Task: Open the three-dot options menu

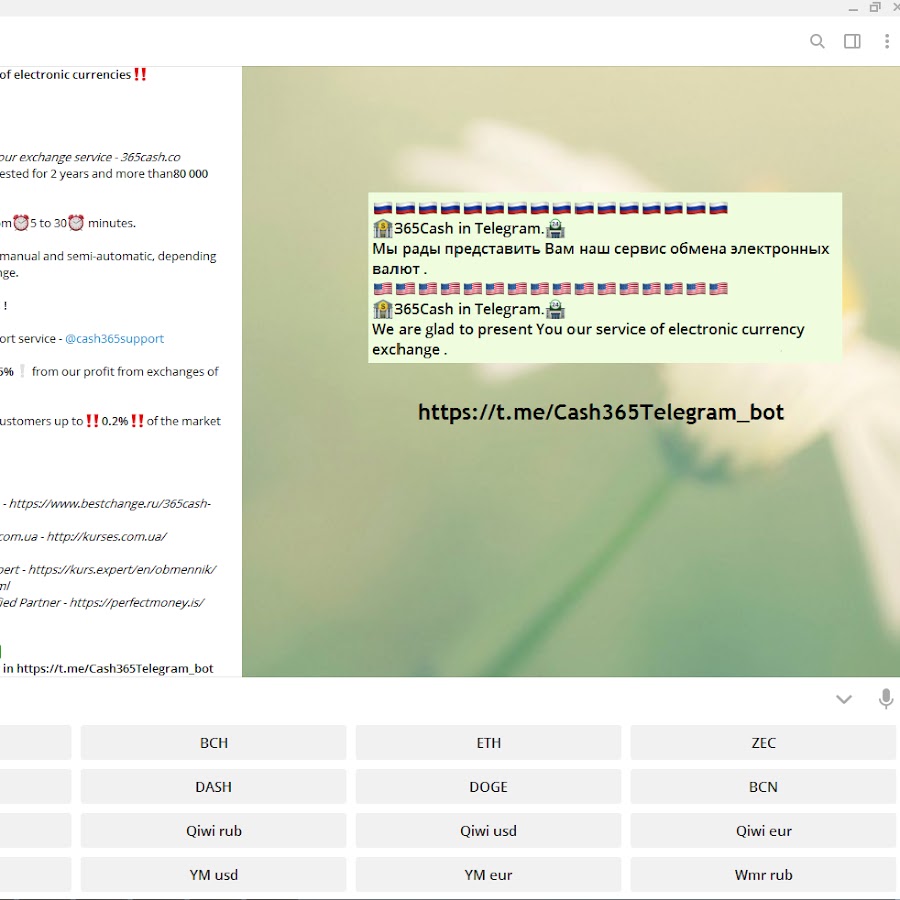Action: [886, 41]
